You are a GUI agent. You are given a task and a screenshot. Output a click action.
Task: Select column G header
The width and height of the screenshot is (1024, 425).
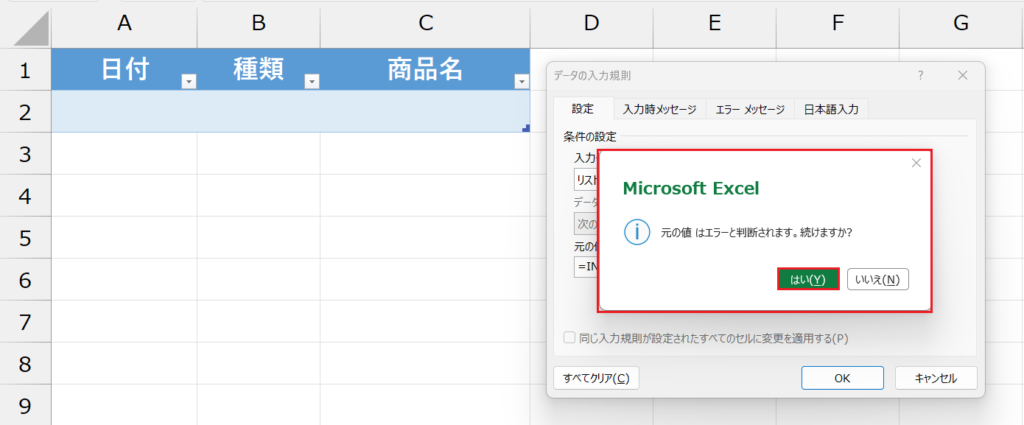pyautogui.click(x=961, y=23)
